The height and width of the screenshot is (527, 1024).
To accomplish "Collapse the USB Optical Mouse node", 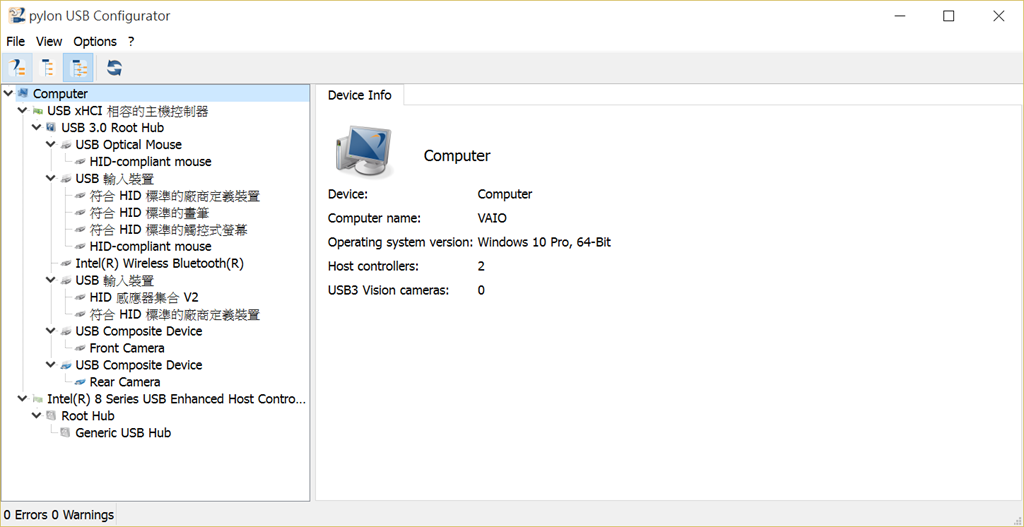I will point(51,144).
